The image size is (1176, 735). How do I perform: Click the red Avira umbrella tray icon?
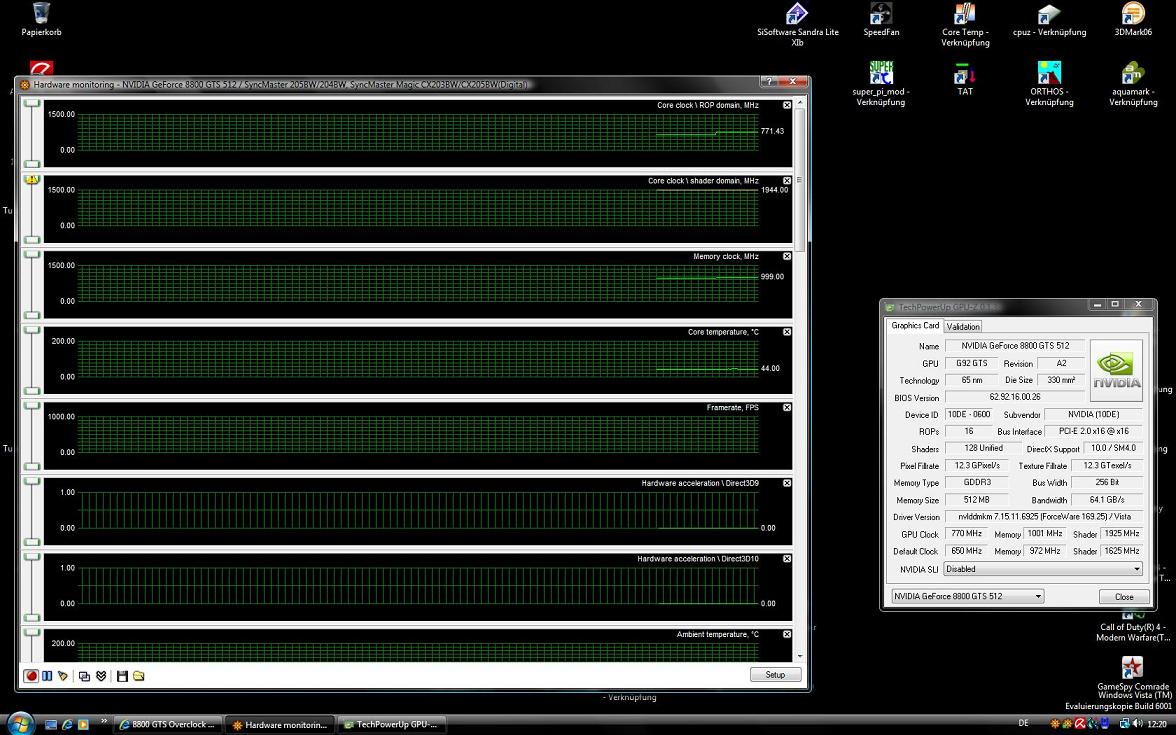point(1080,724)
